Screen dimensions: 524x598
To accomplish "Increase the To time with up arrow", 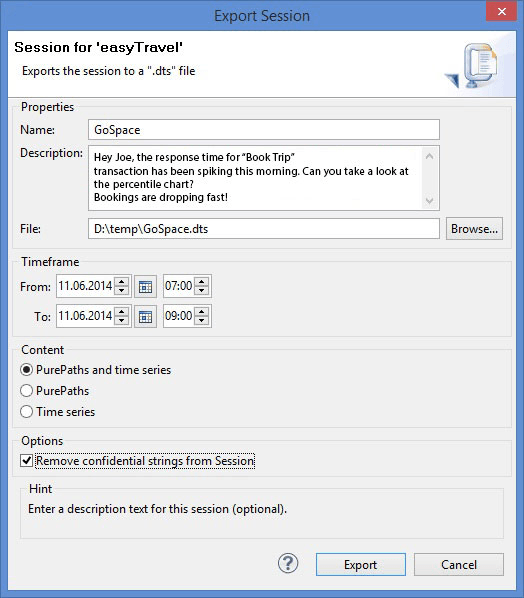I will tap(201, 312).
